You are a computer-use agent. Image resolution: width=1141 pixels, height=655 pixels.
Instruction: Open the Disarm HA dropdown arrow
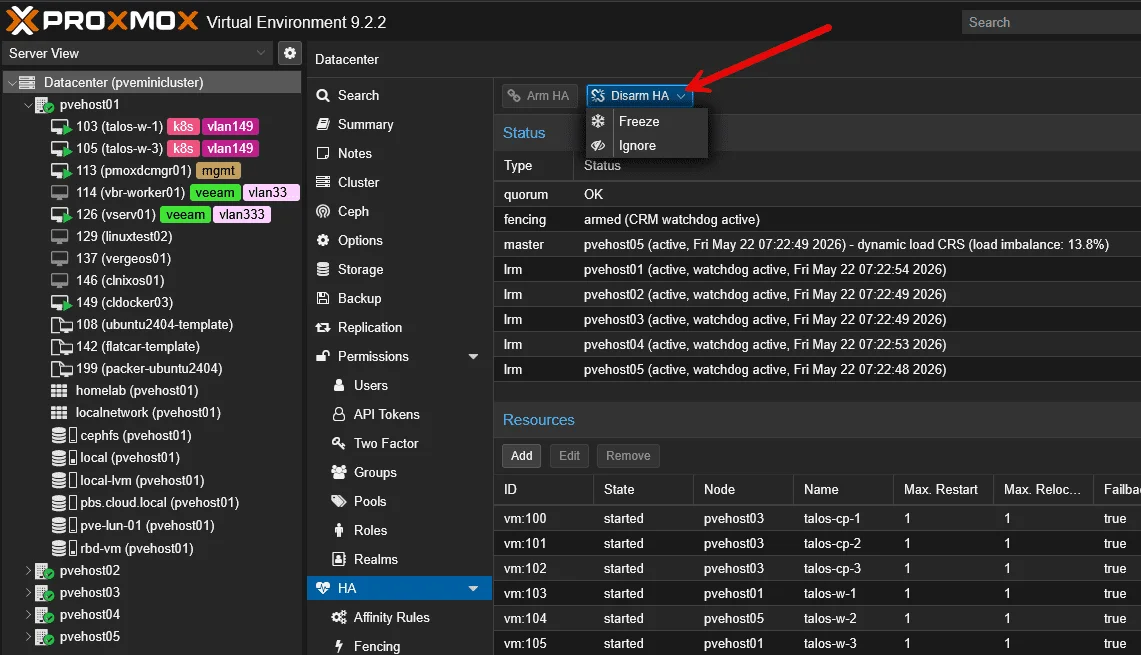point(681,96)
